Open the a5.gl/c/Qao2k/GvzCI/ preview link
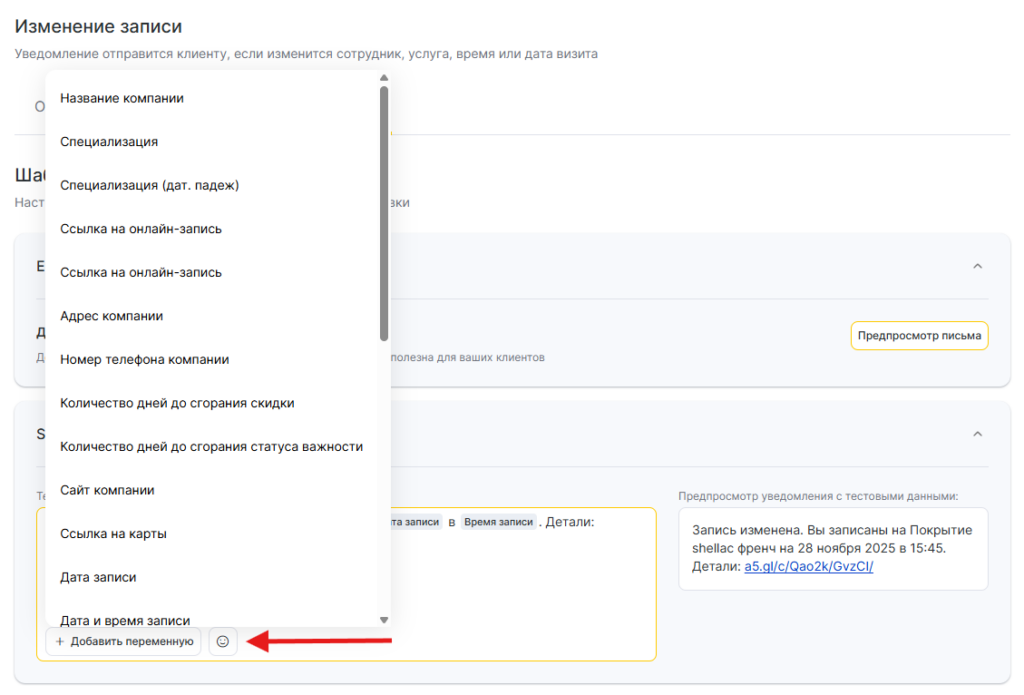 tap(809, 567)
